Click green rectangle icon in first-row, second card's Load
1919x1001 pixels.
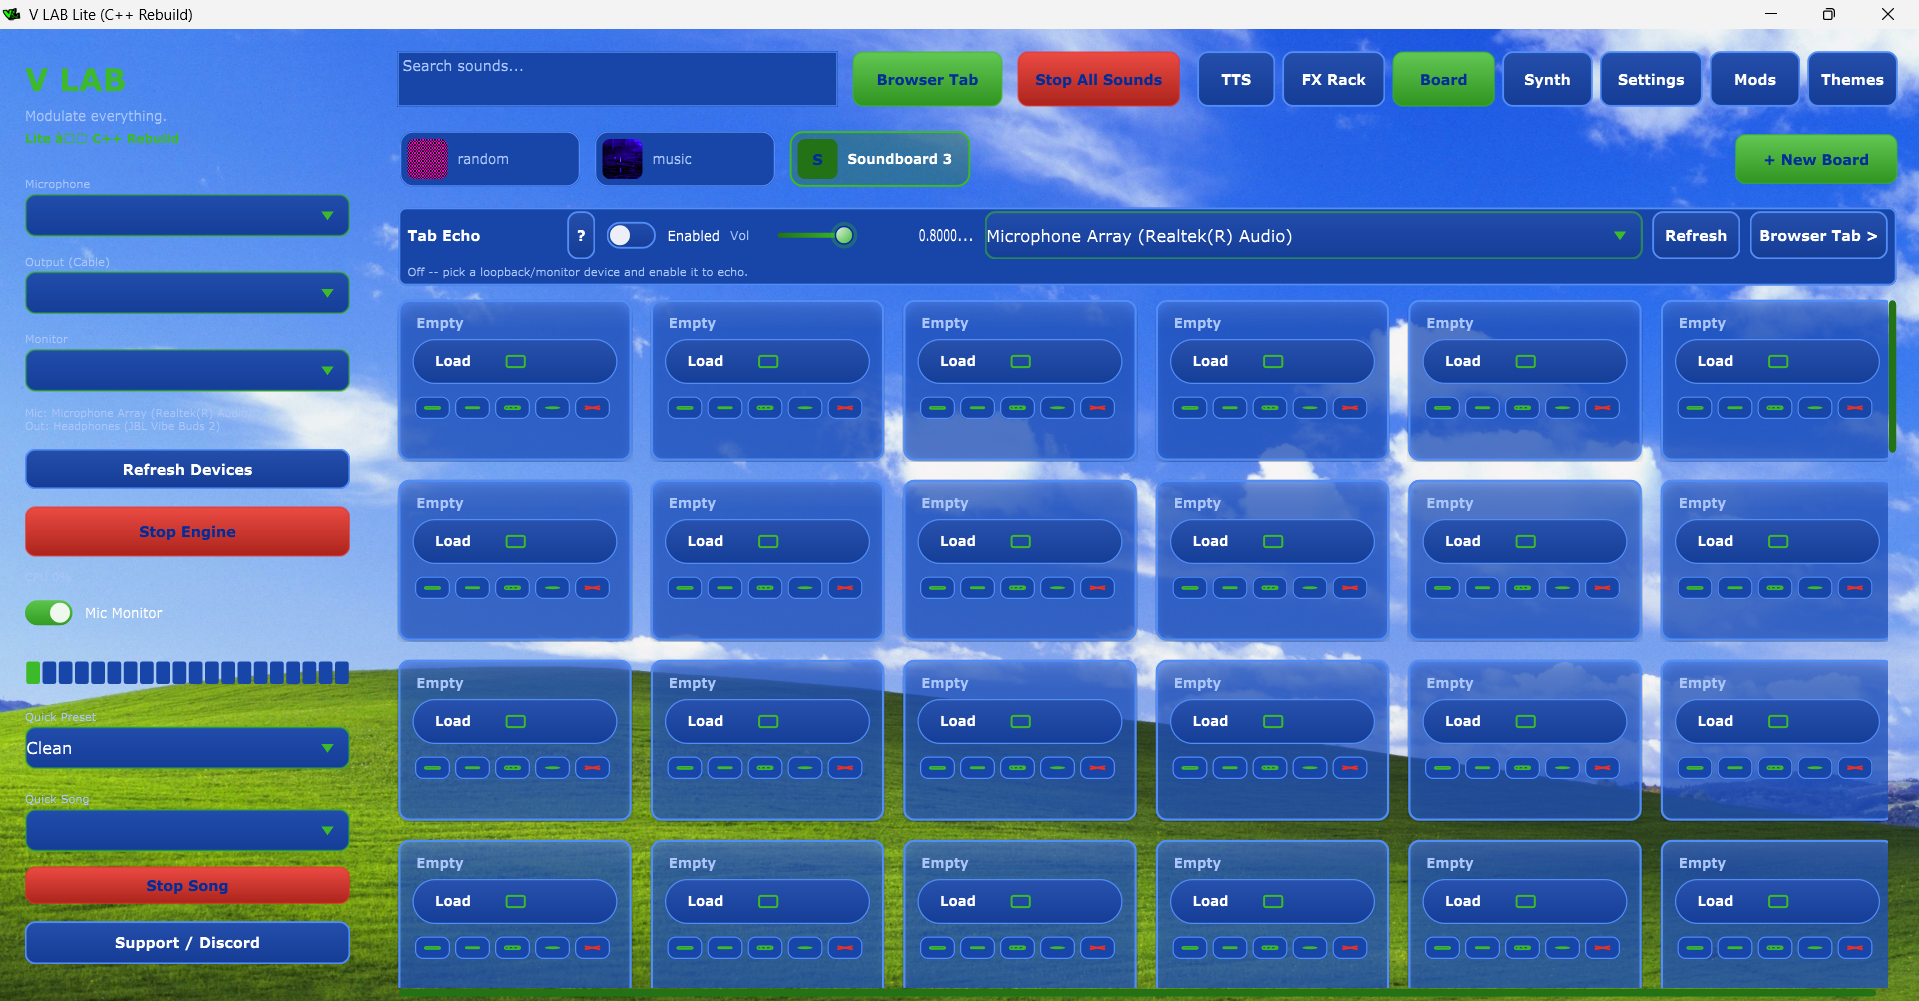click(x=768, y=361)
